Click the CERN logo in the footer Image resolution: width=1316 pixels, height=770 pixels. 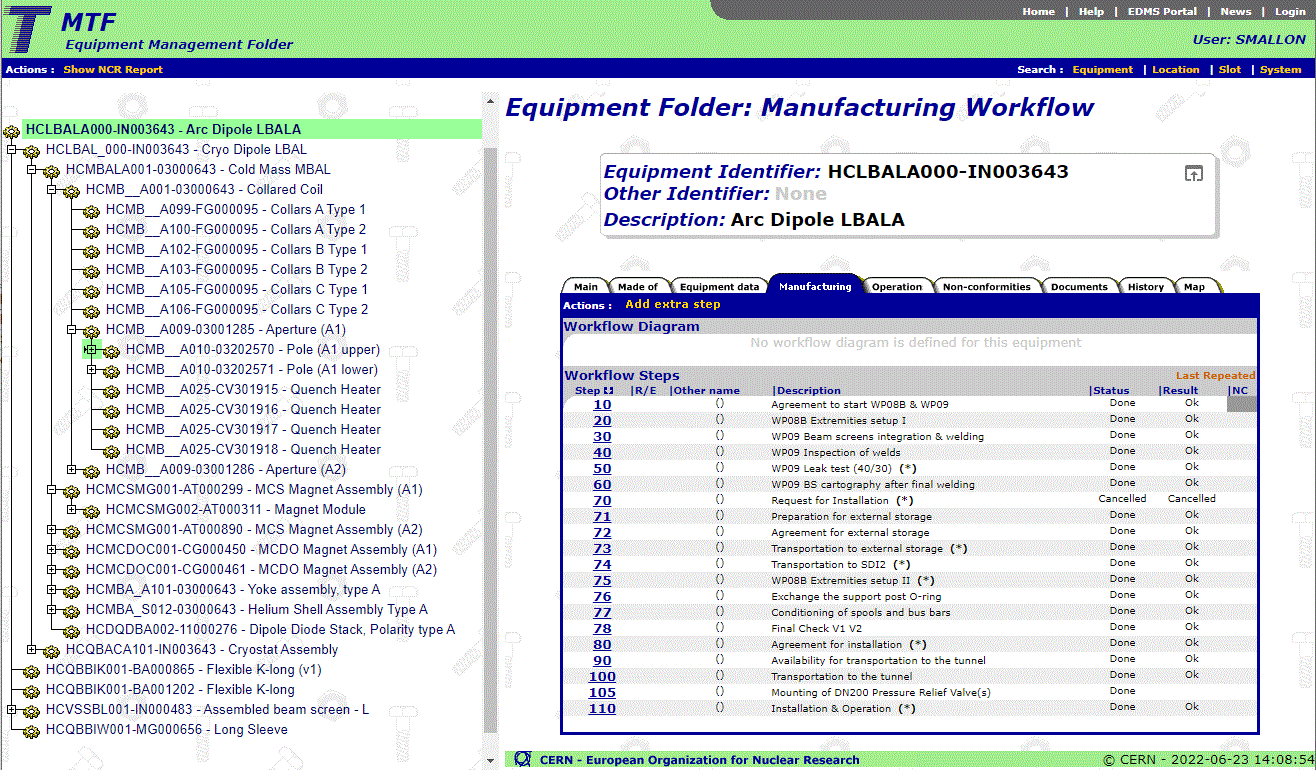(x=522, y=759)
